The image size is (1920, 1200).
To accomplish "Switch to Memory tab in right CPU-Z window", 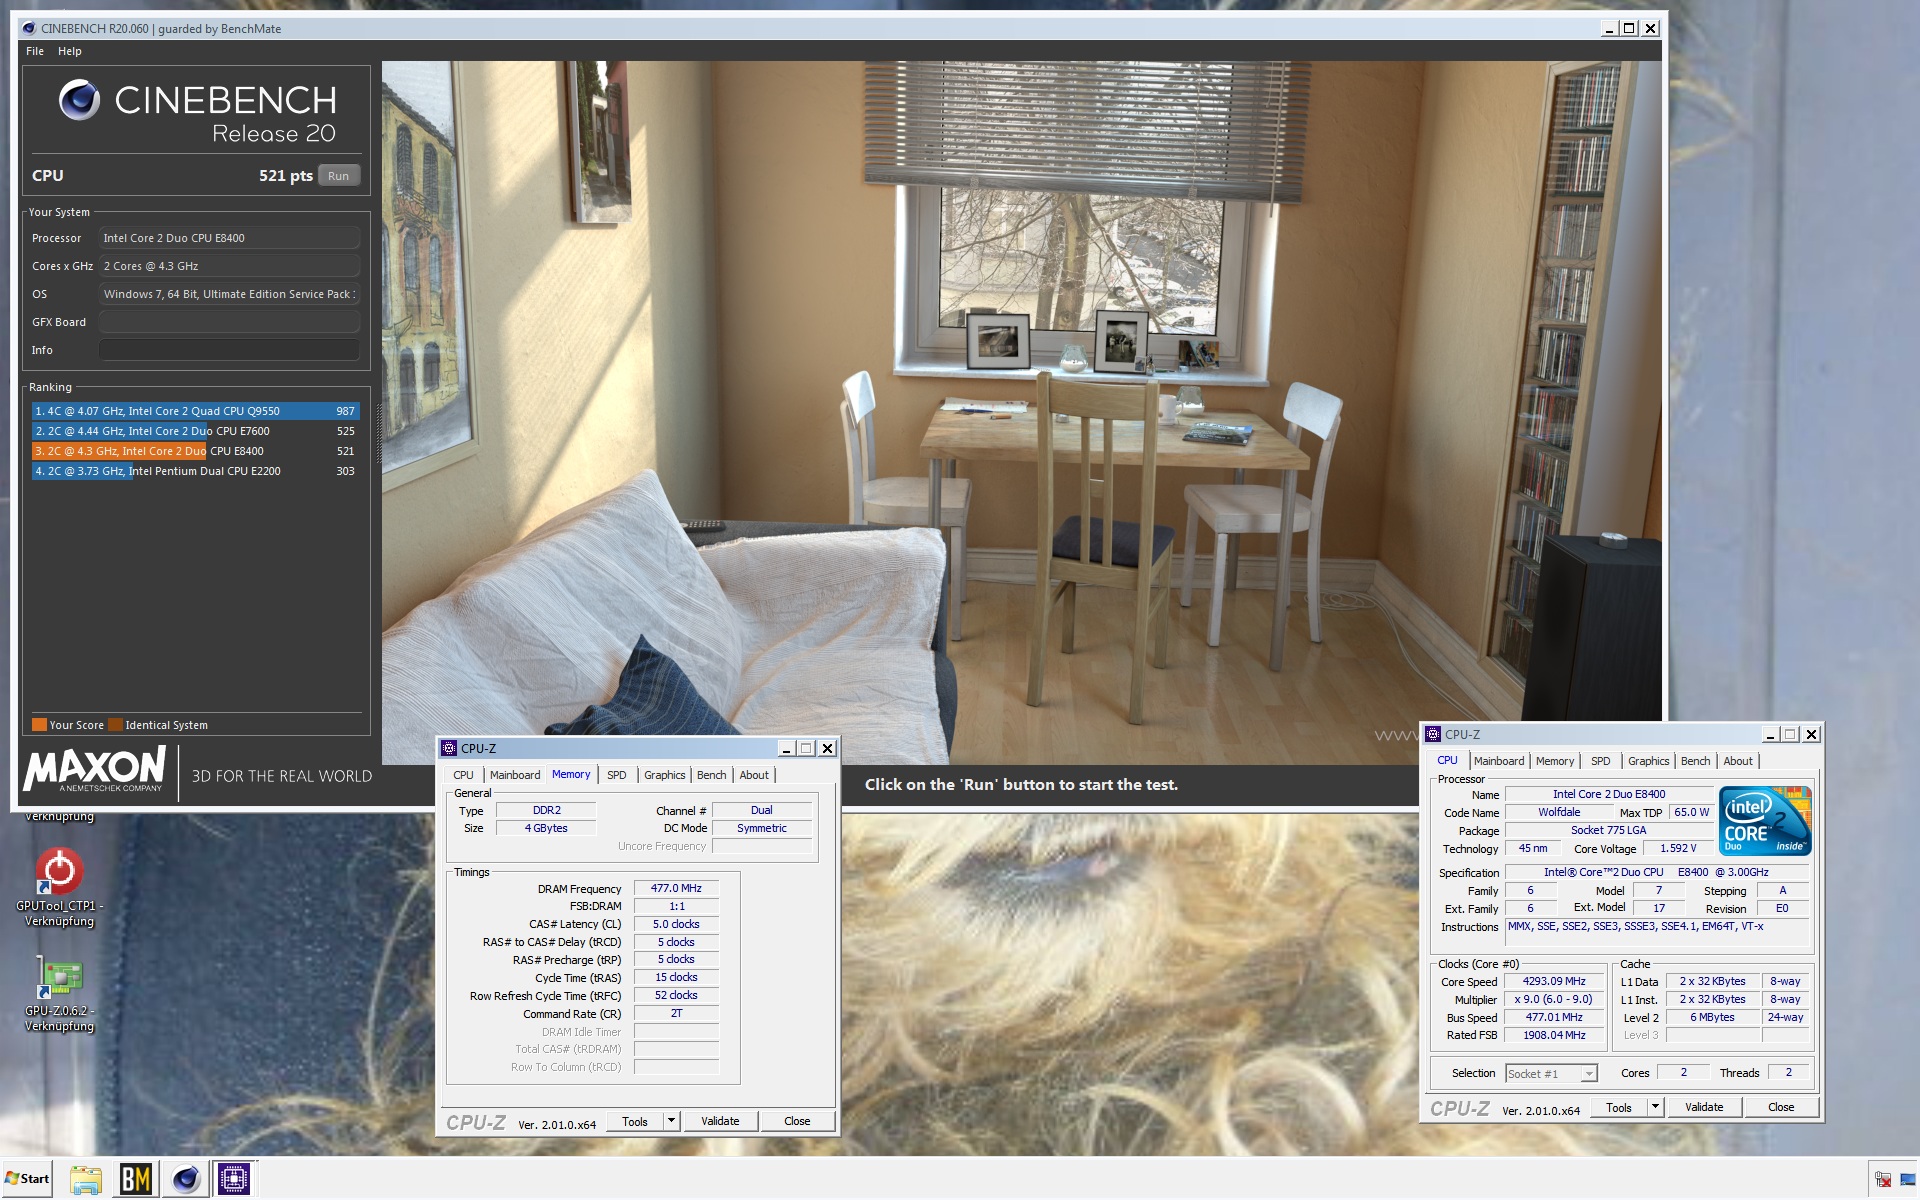I will 1555,761.
